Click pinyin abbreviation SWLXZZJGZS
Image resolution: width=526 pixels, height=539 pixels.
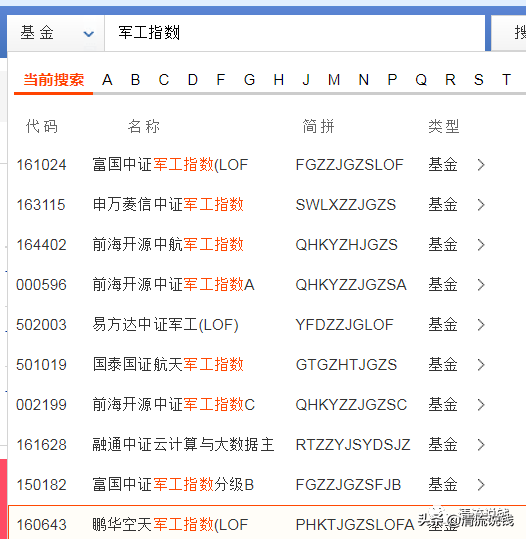point(346,205)
